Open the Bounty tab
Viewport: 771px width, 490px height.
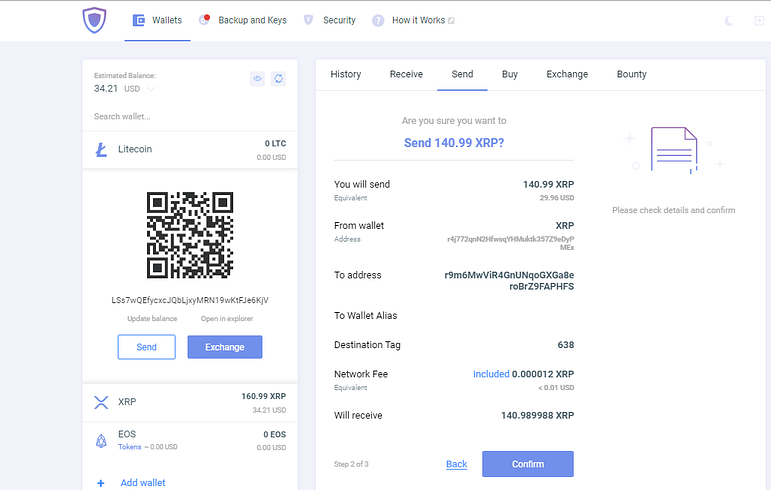pos(631,74)
